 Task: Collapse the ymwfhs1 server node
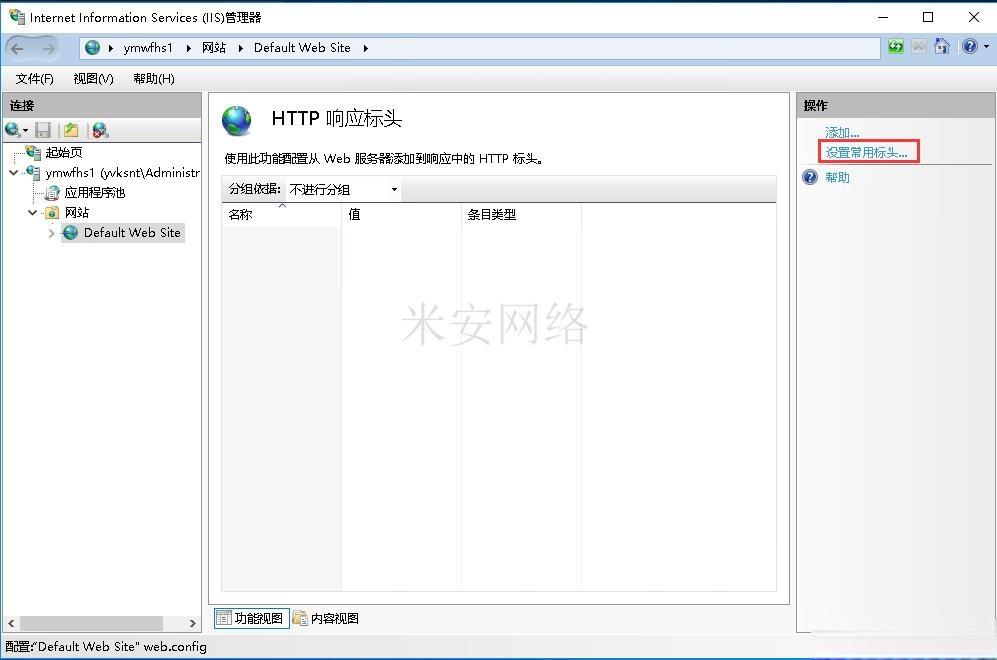click(13, 172)
